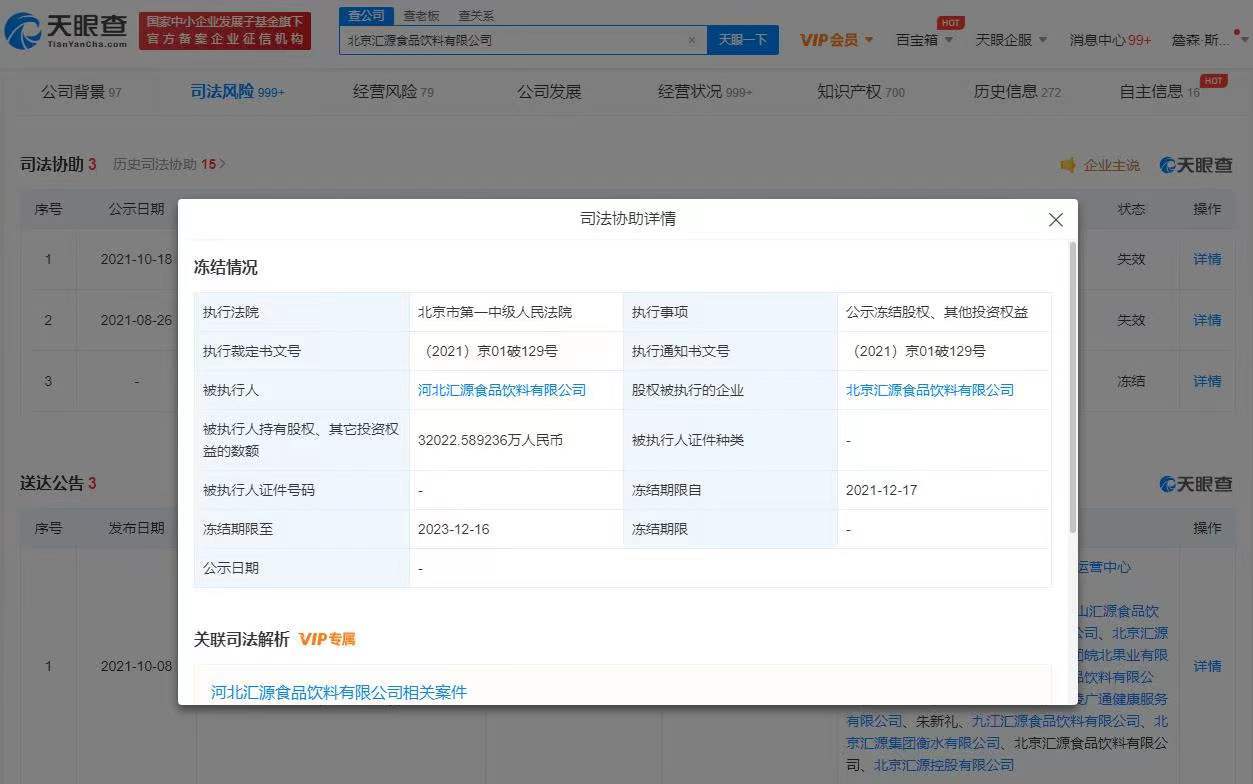Open 详情 for row 2021-08-26
The image size is (1253, 784).
coord(1207,320)
